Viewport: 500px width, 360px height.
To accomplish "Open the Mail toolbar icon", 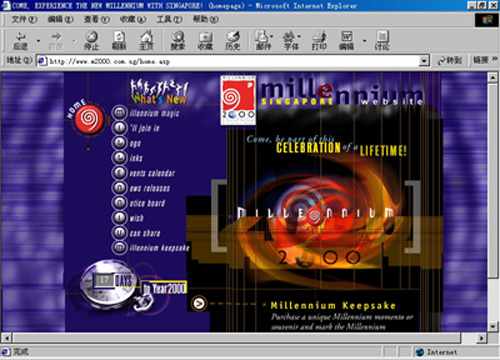I will click(263, 40).
